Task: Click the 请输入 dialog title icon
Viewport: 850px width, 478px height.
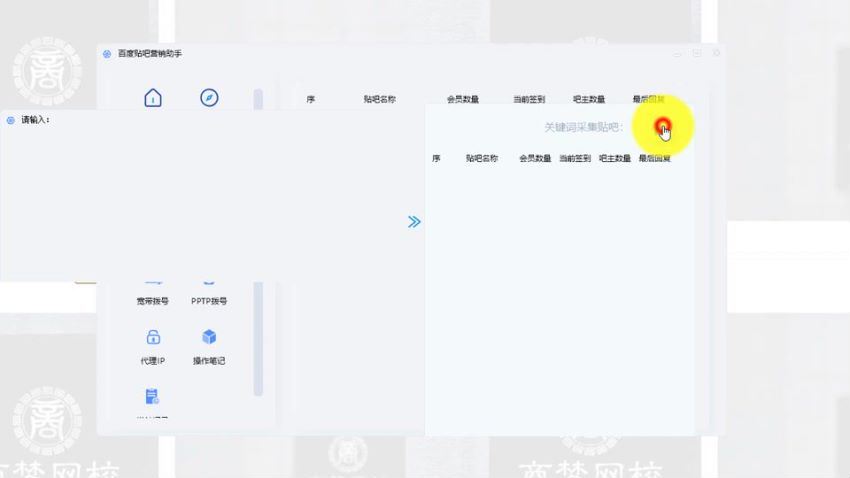Action: coord(10,120)
